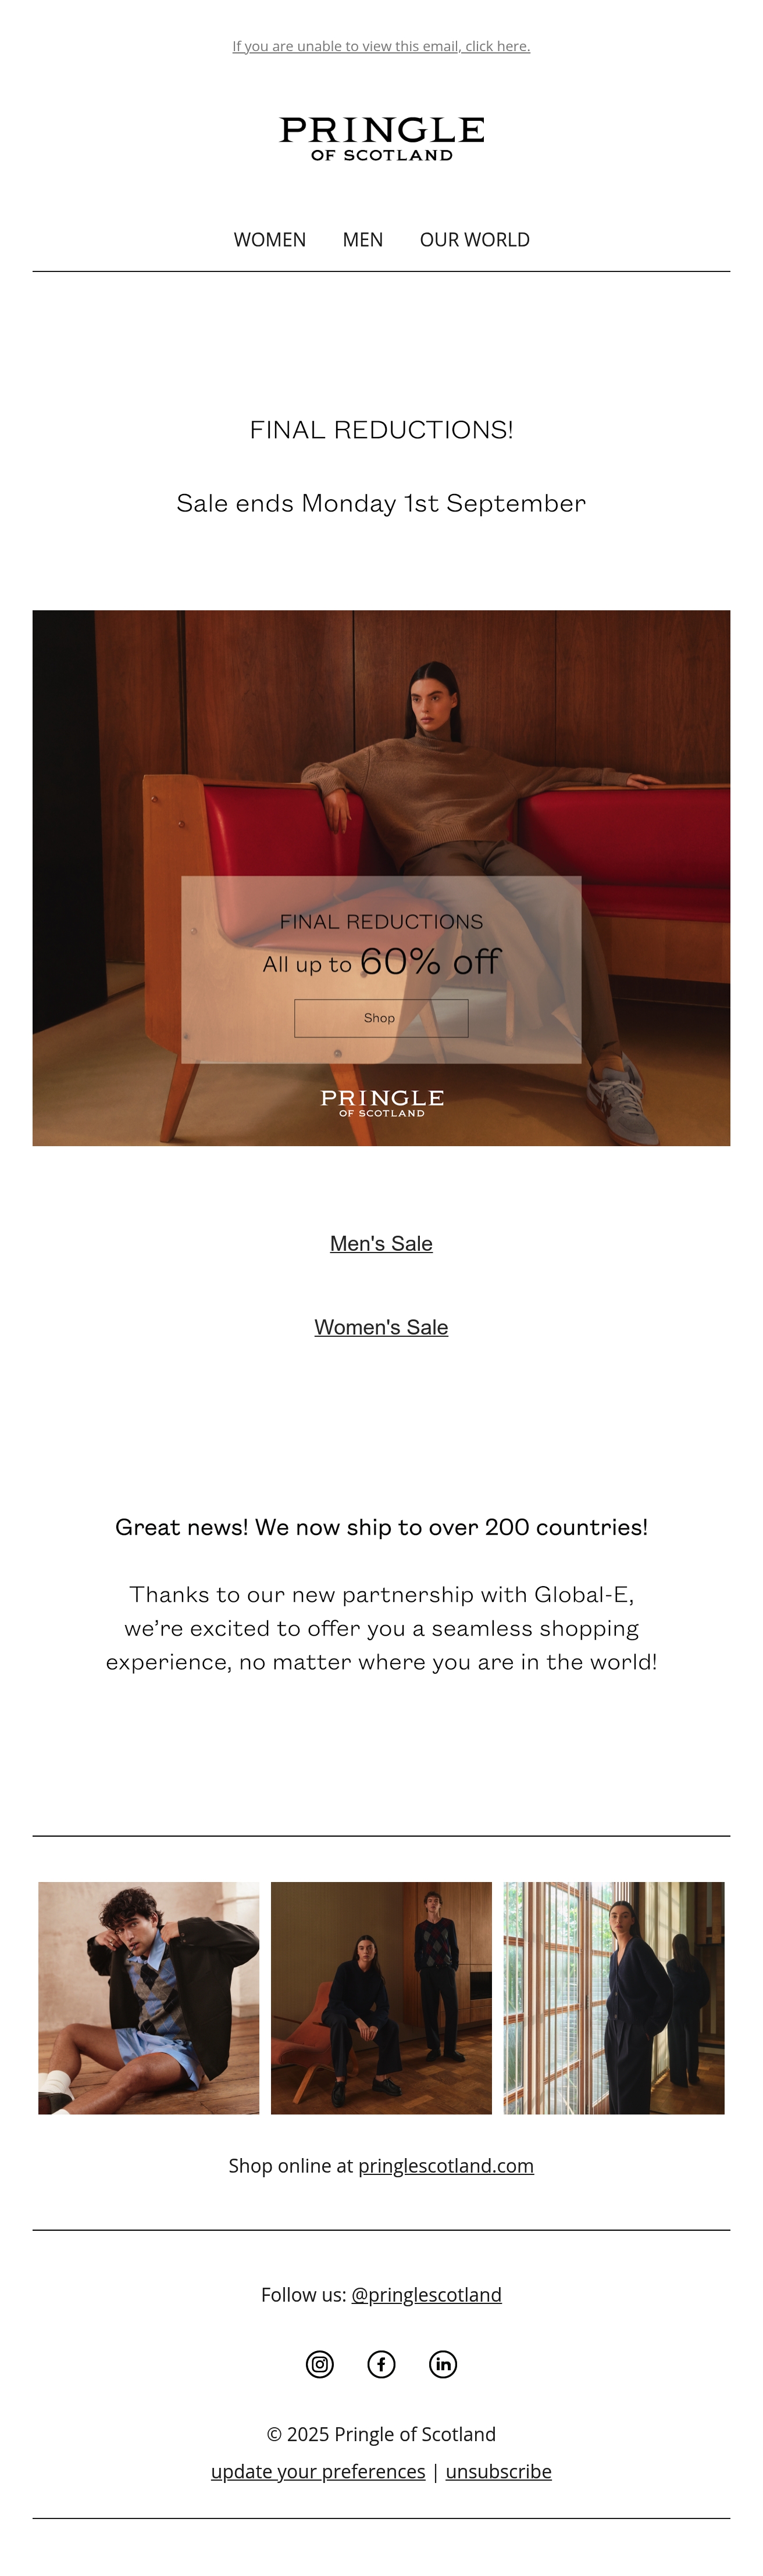763x2576 pixels.
Task: Open the woman by the window photo
Action: tap(614, 1998)
